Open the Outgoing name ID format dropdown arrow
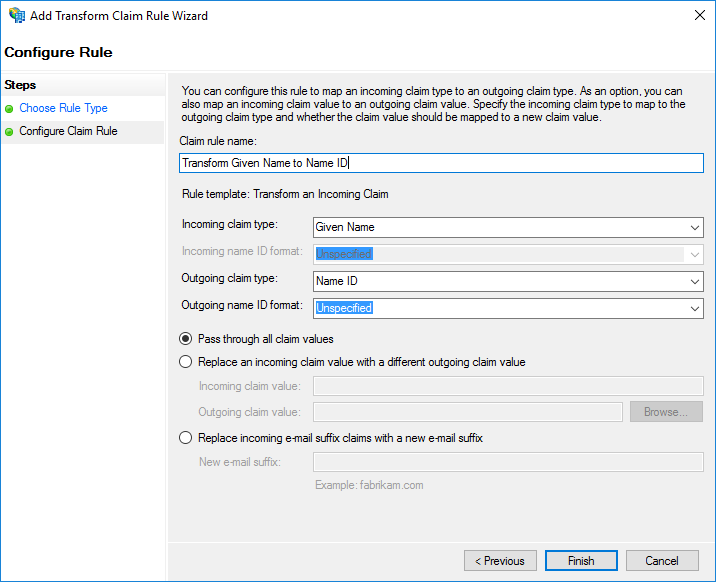The width and height of the screenshot is (716, 582). pyautogui.click(x=695, y=309)
